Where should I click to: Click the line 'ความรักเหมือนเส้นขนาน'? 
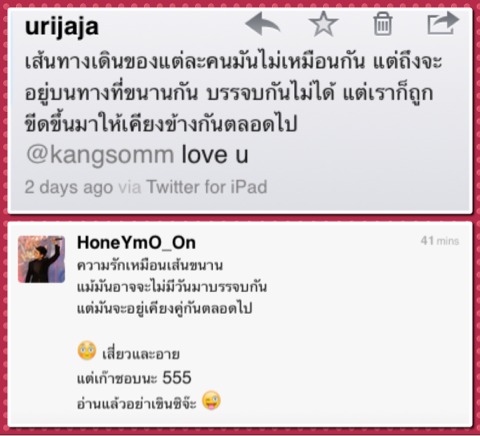coord(150,266)
